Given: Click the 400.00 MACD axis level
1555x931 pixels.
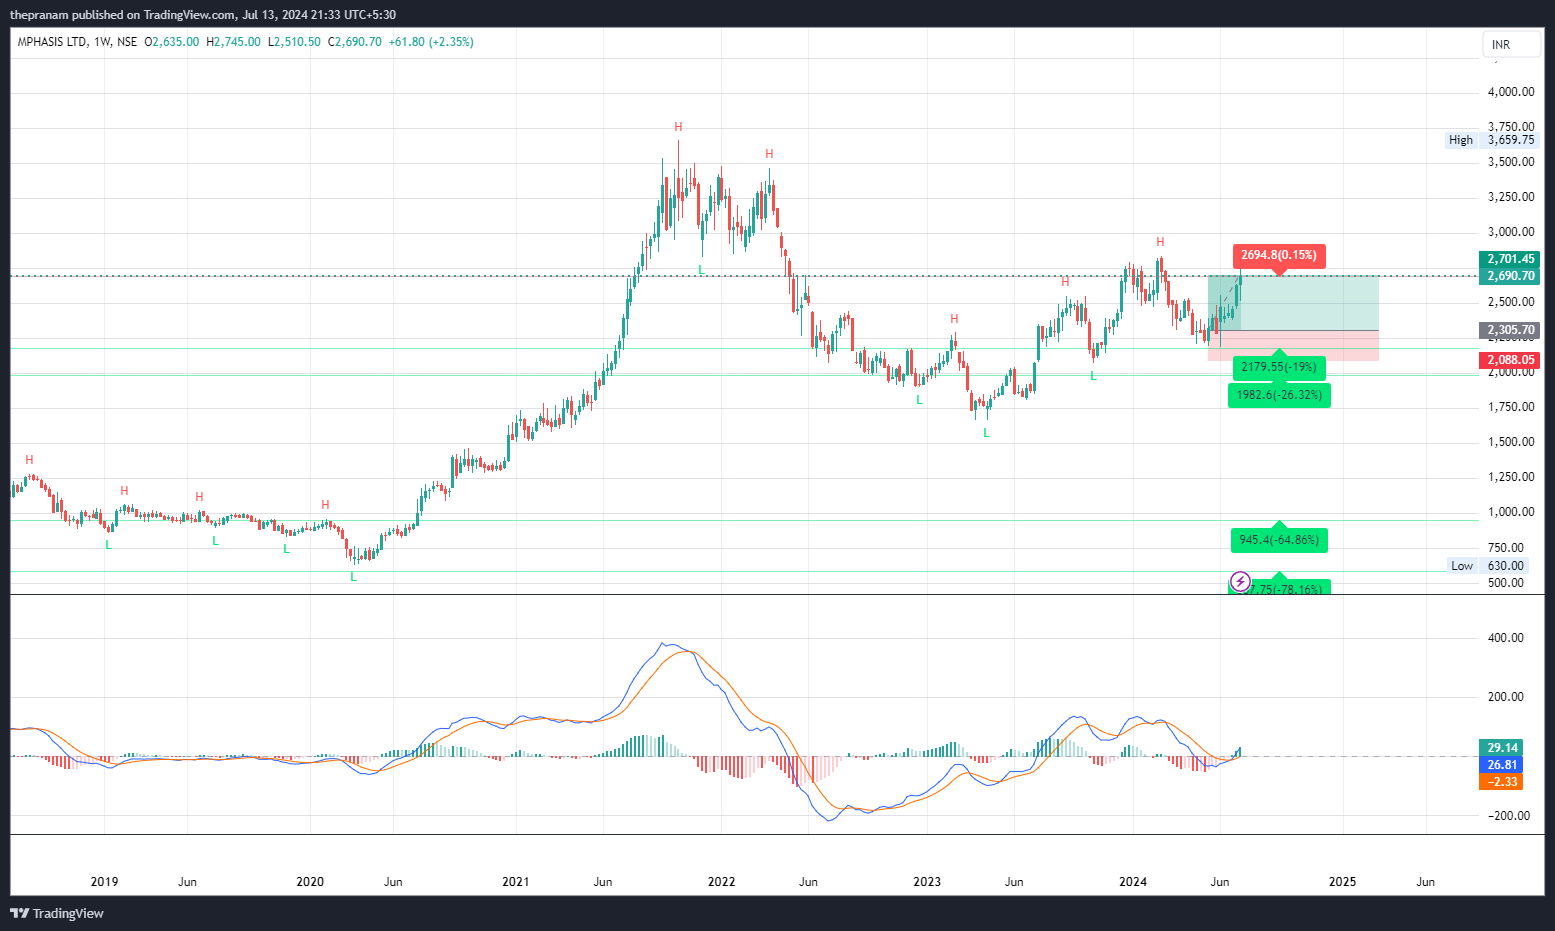Looking at the screenshot, I should coord(1507,638).
